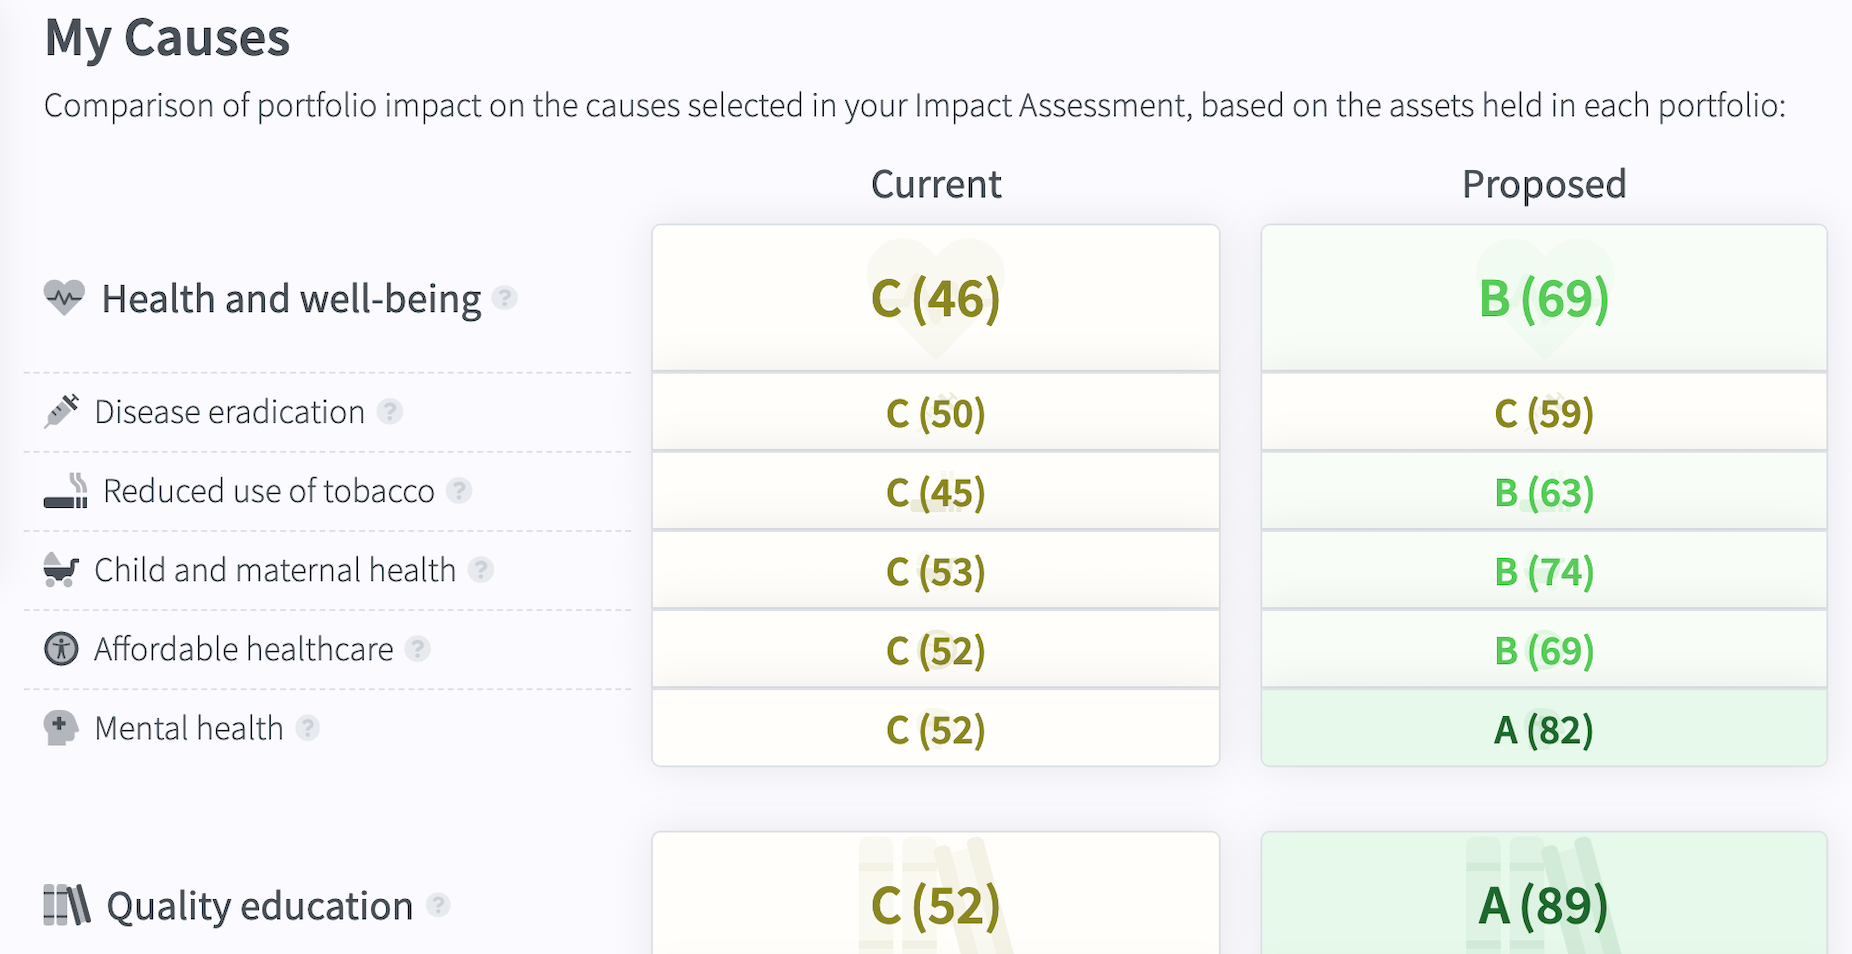The width and height of the screenshot is (1852, 954).
Task: Click Current Health and well-being C (46) score
Action: [936, 298]
